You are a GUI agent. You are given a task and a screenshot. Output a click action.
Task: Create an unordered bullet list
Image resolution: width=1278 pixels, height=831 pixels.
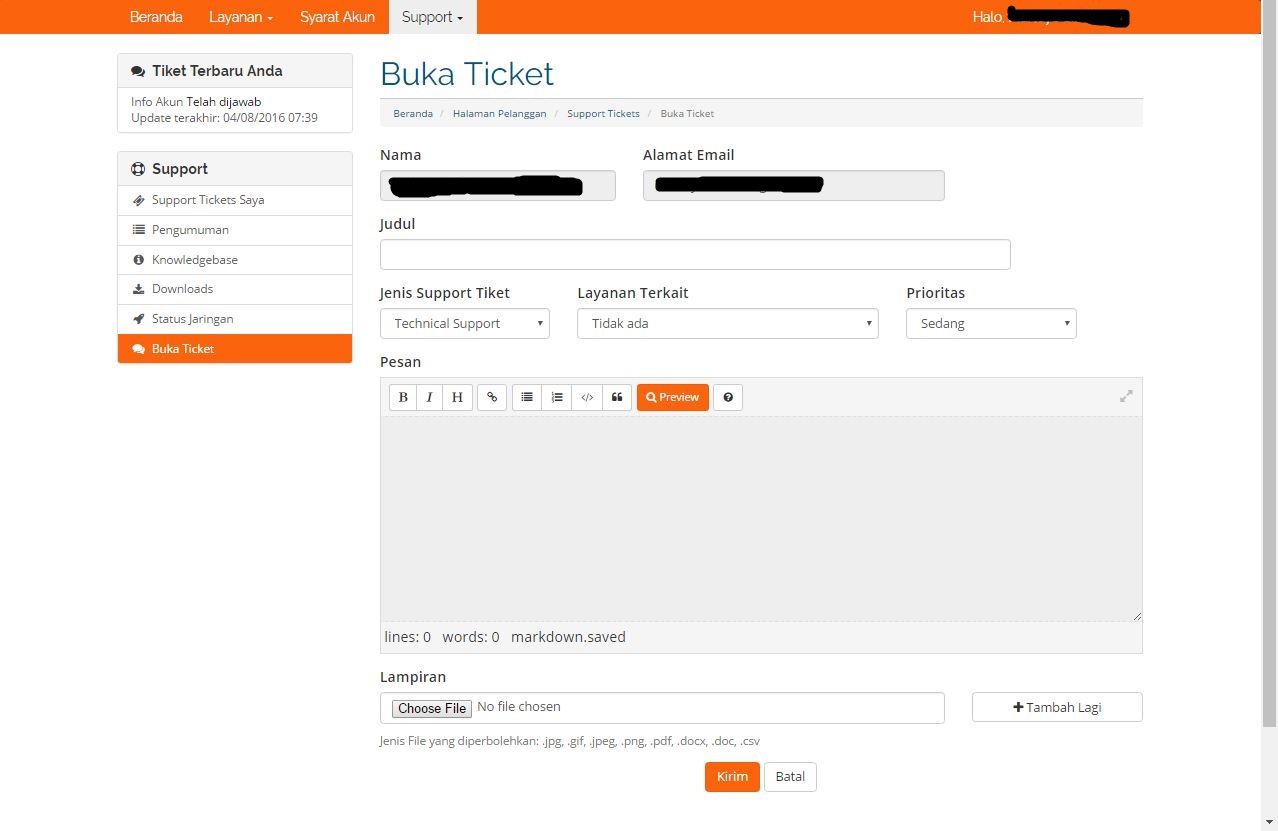527,397
